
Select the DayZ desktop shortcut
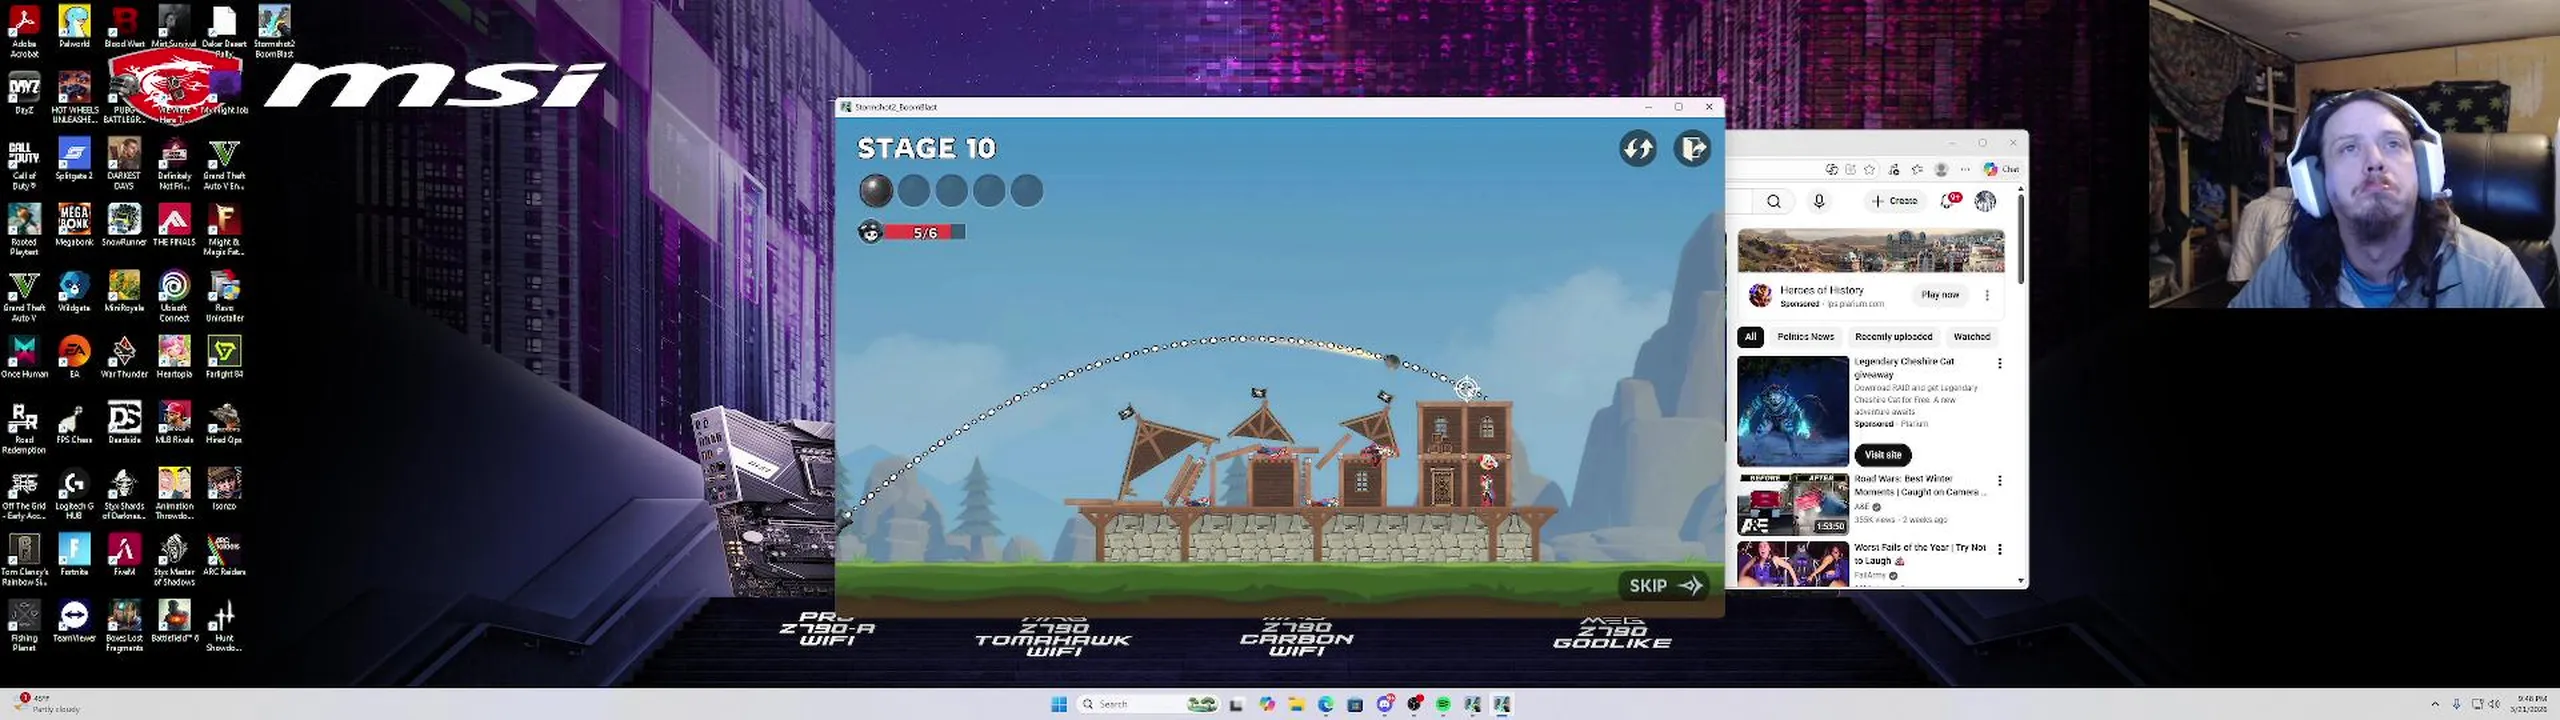pyautogui.click(x=24, y=93)
